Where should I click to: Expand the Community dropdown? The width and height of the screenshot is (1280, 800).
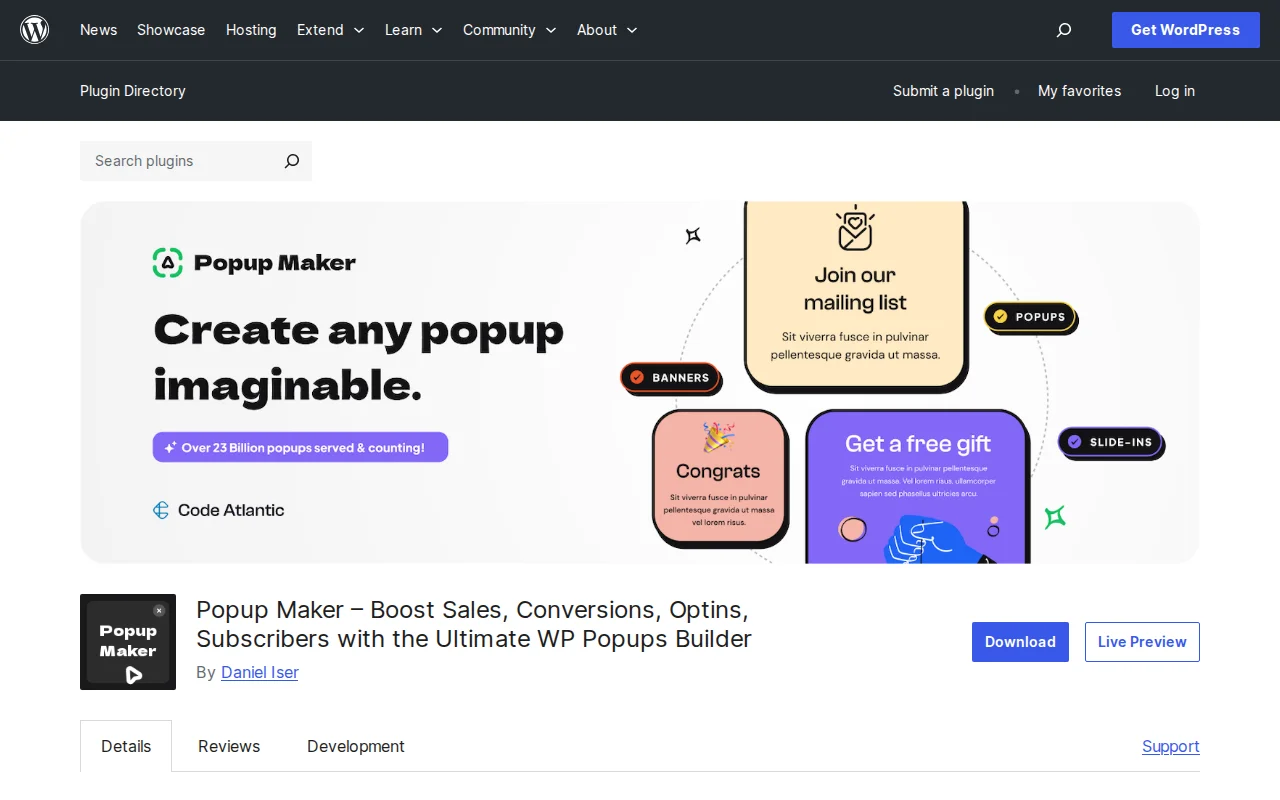tap(509, 30)
